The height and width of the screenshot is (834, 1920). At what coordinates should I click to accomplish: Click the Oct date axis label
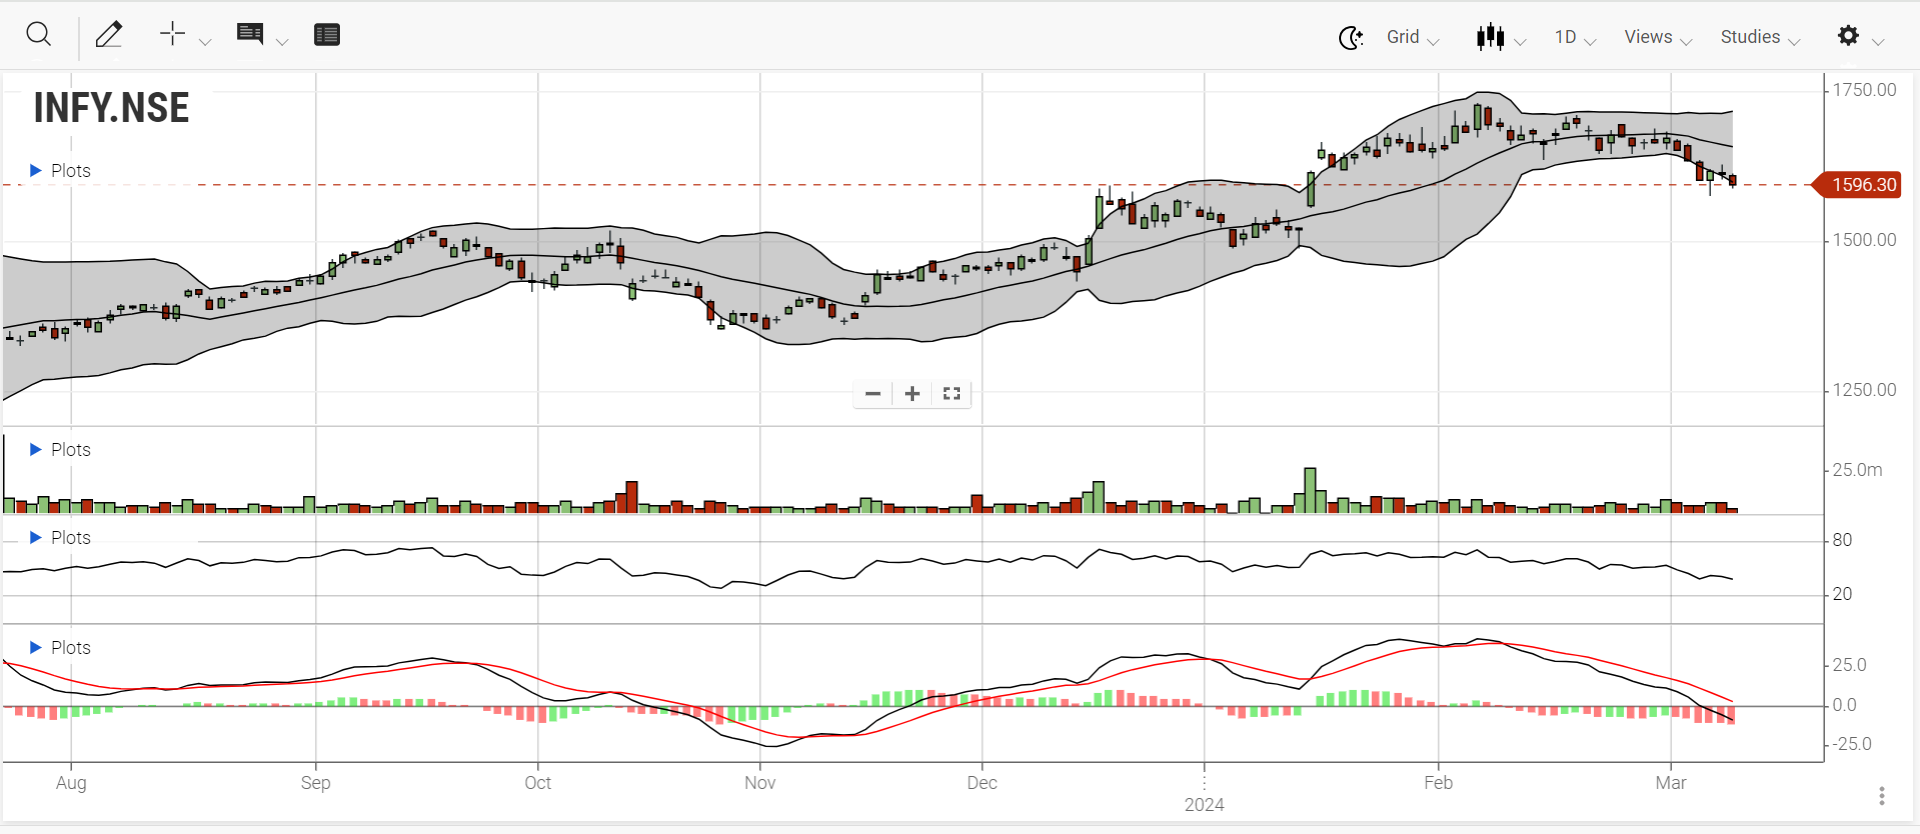(x=538, y=783)
